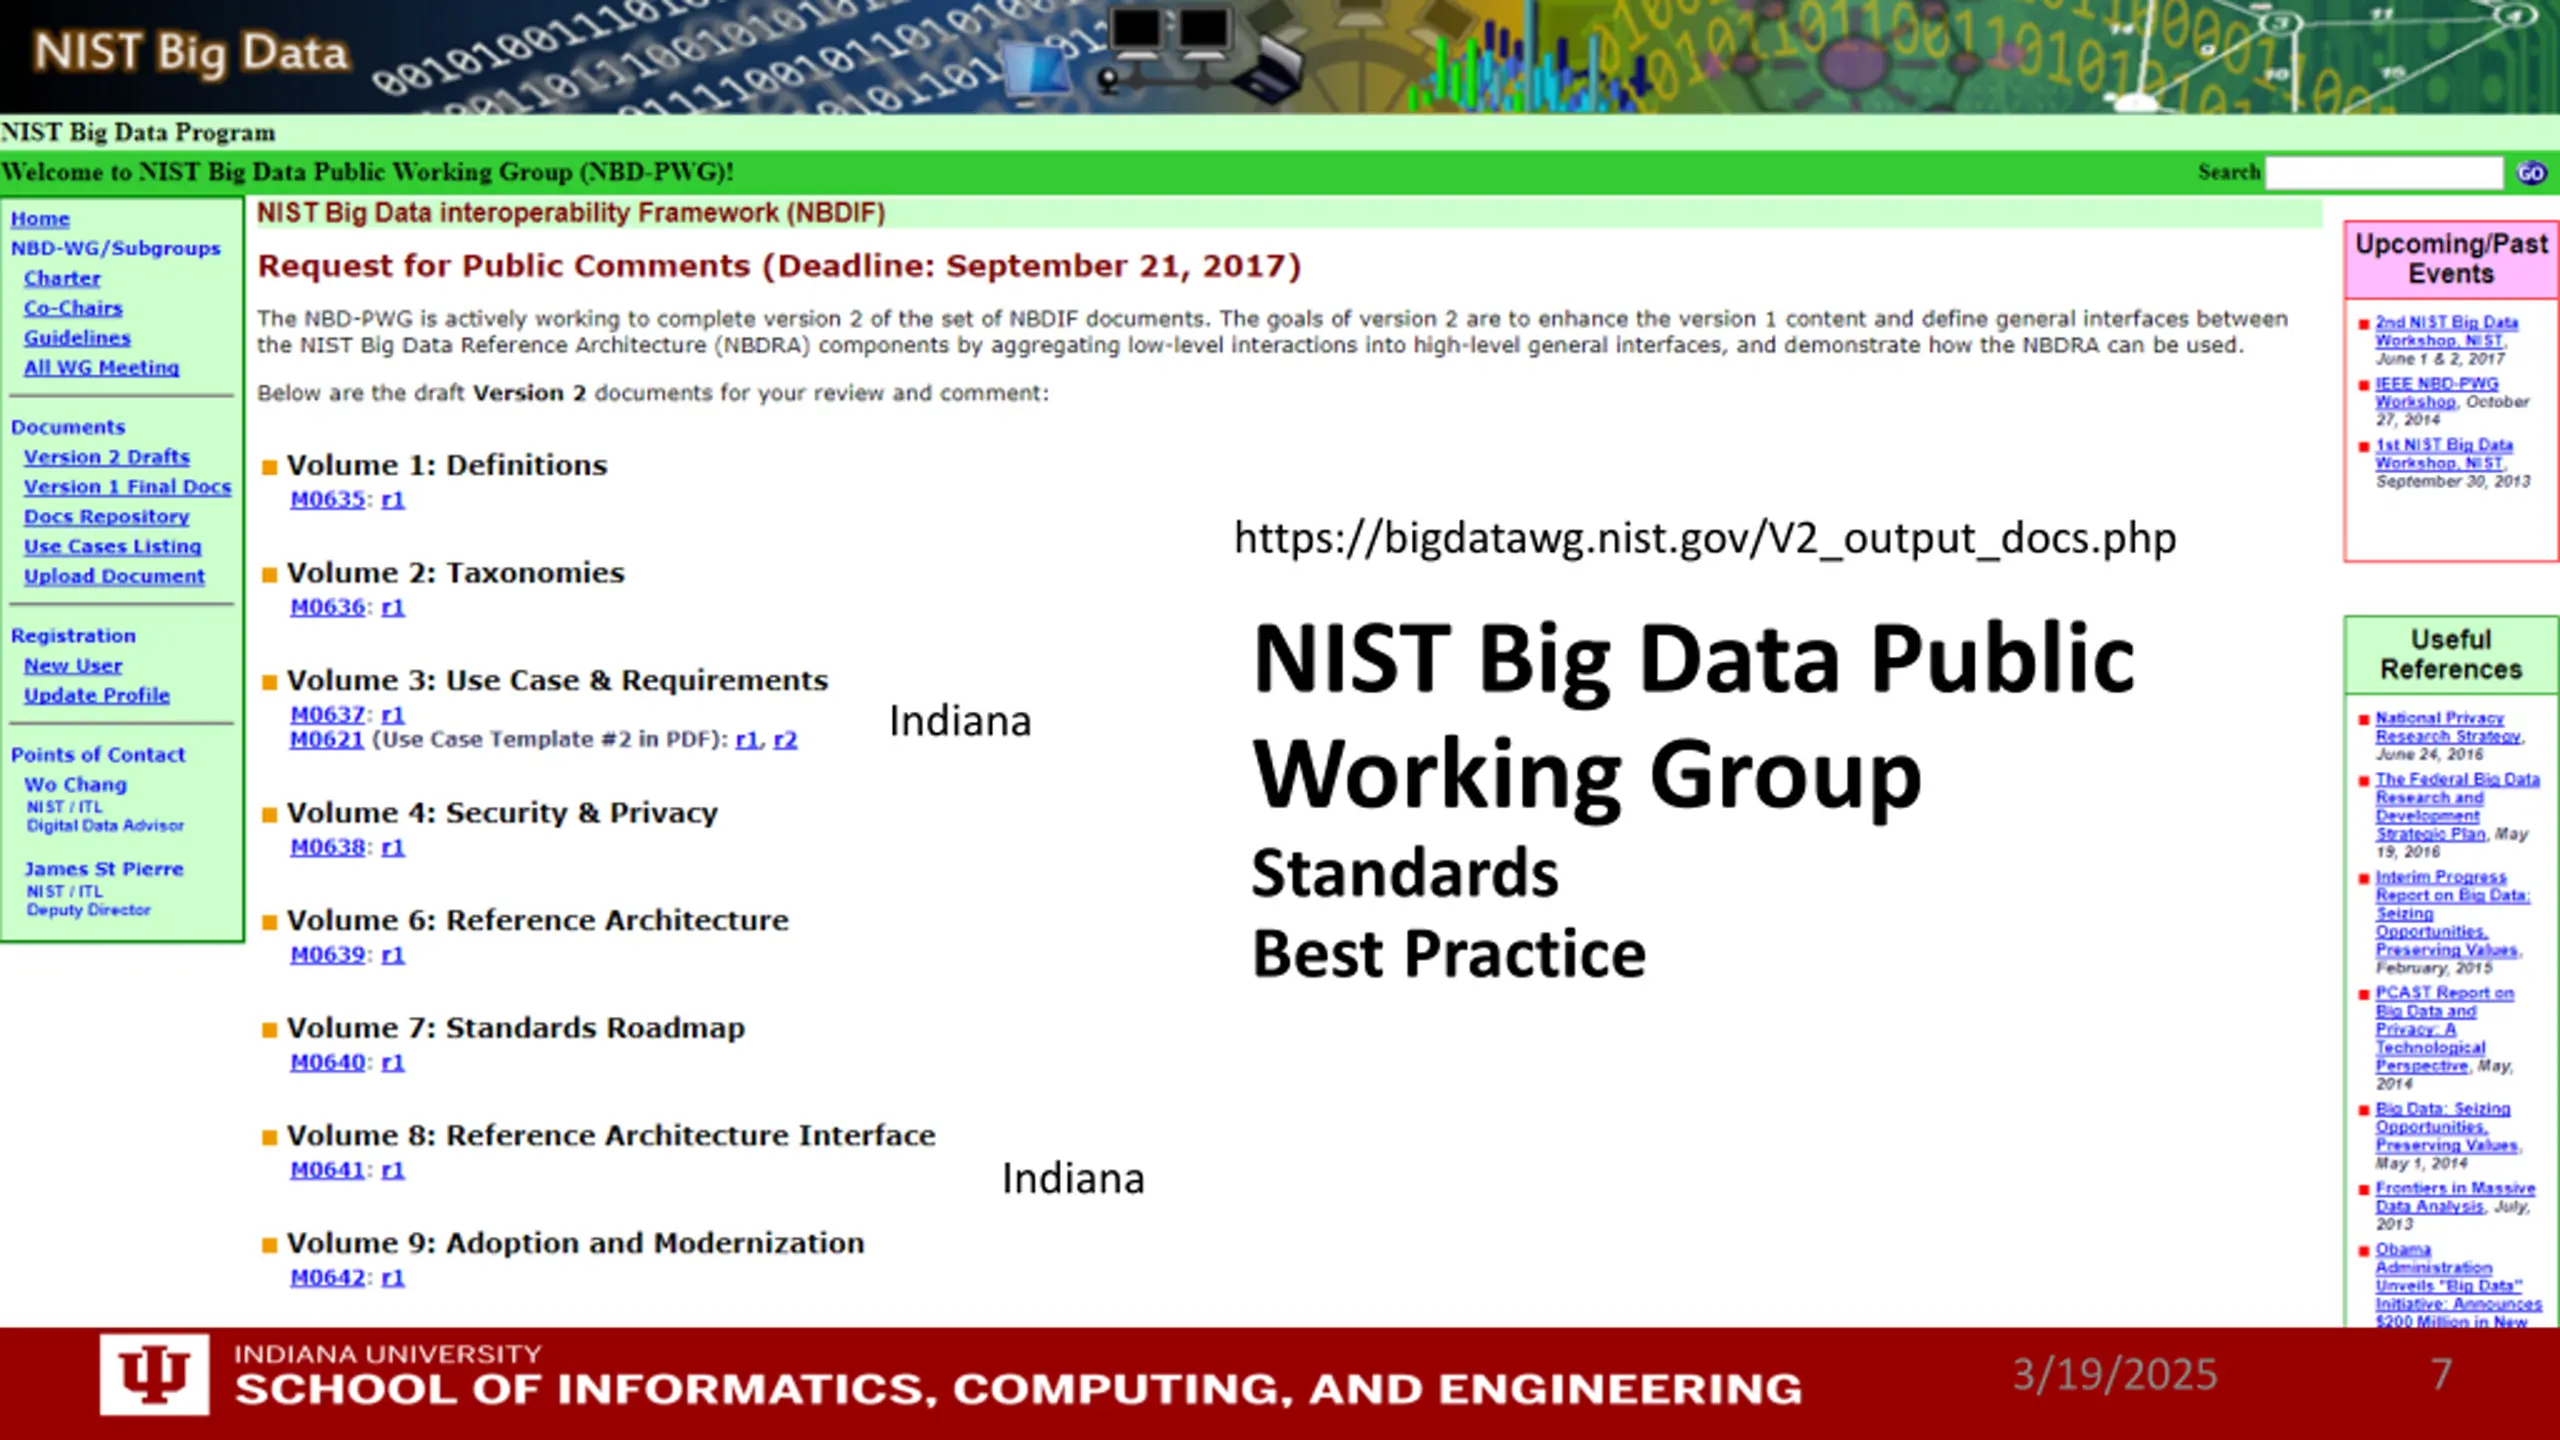This screenshot has height=1440, width=2560.
Task: Open IEEE NBD-PWG Workshop link
Action: (2437, 392)
